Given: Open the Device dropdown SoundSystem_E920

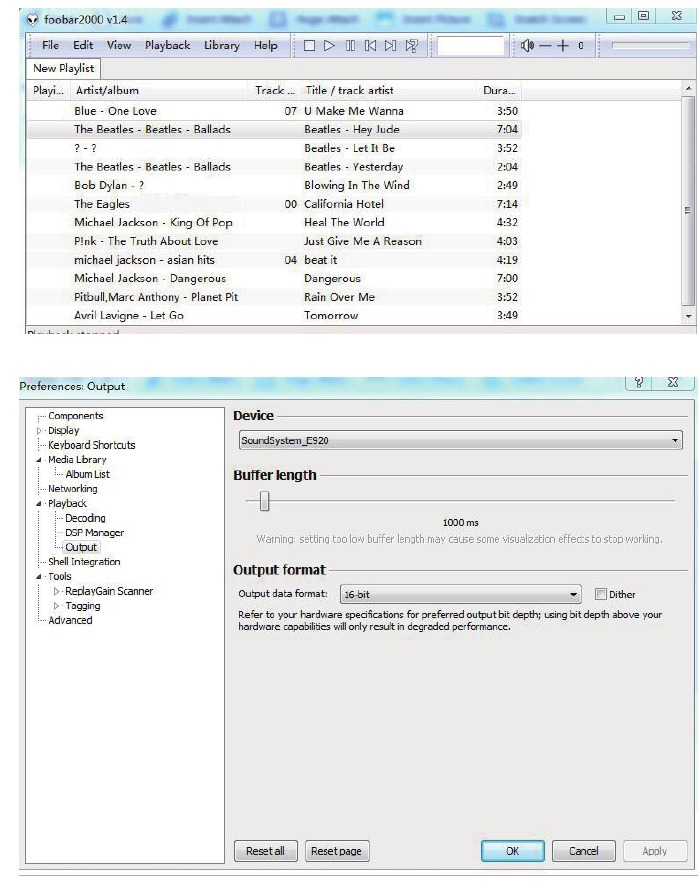Looking at the screenshot, I should [460, 440].
